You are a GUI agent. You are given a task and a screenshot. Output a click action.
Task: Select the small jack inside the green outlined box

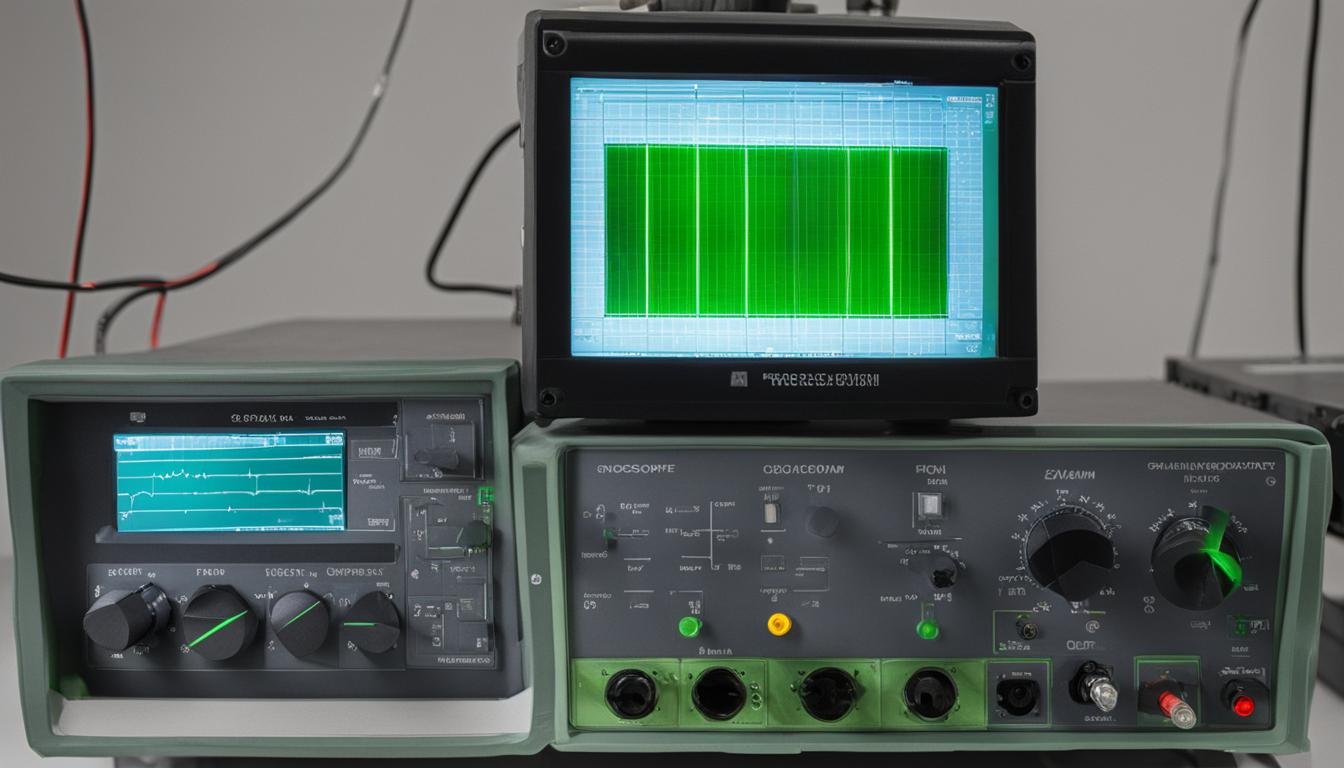click(1025, 629)
